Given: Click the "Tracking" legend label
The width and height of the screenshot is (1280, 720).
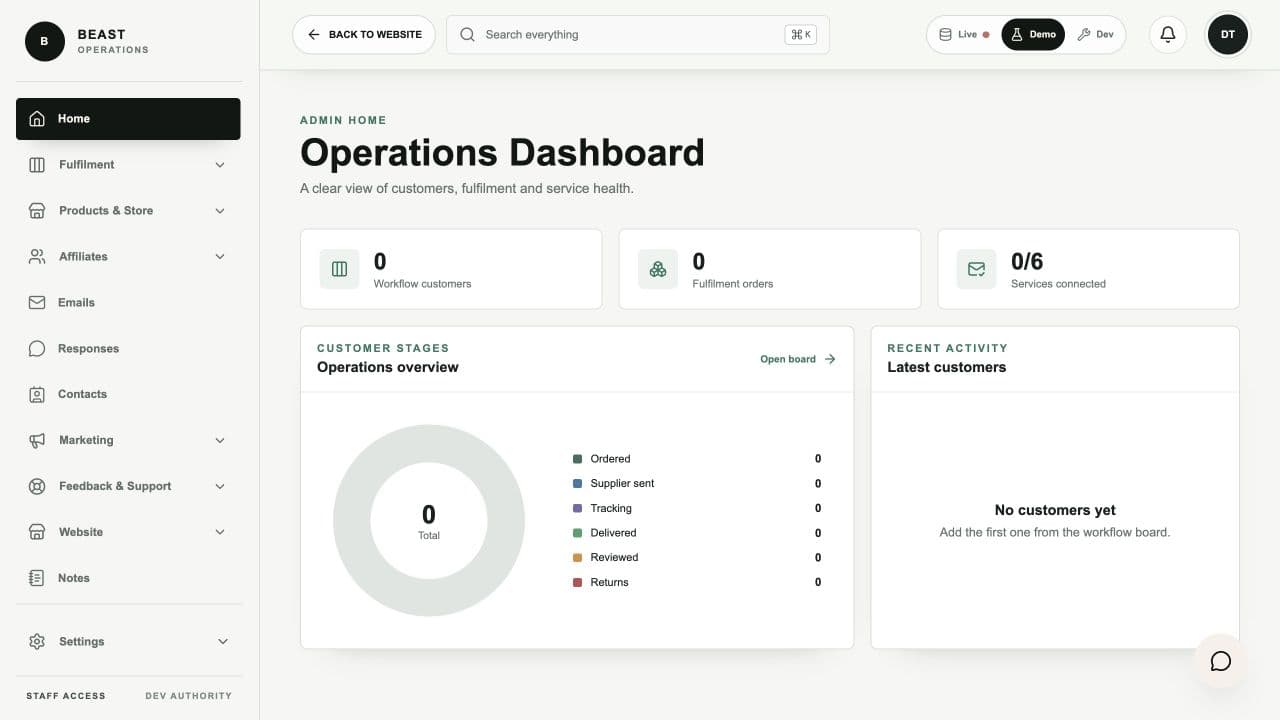Looking at the screenshot, I should coord(611,509).
